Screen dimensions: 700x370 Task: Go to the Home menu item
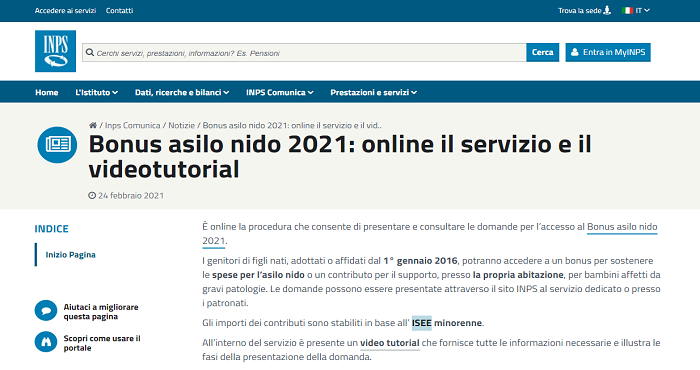(x=47, y=92)
